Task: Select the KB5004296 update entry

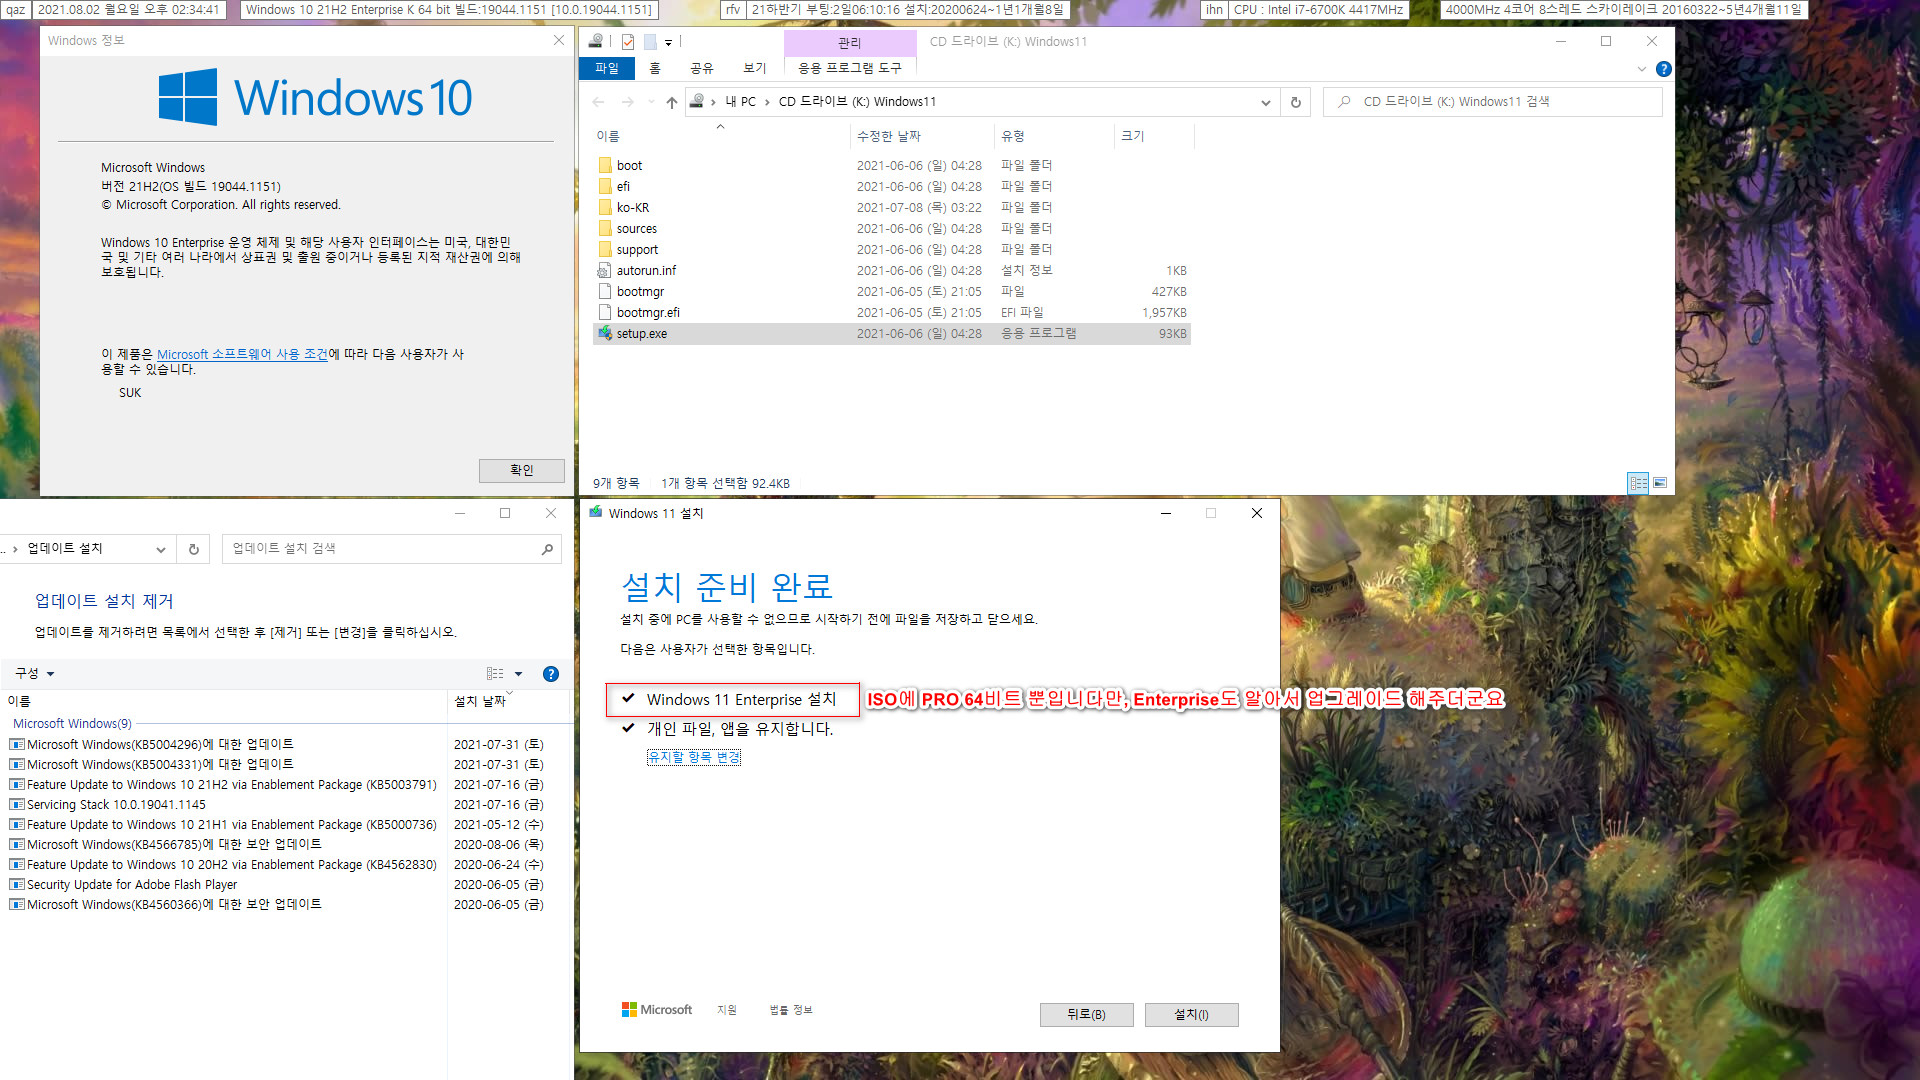Action: 277,745
